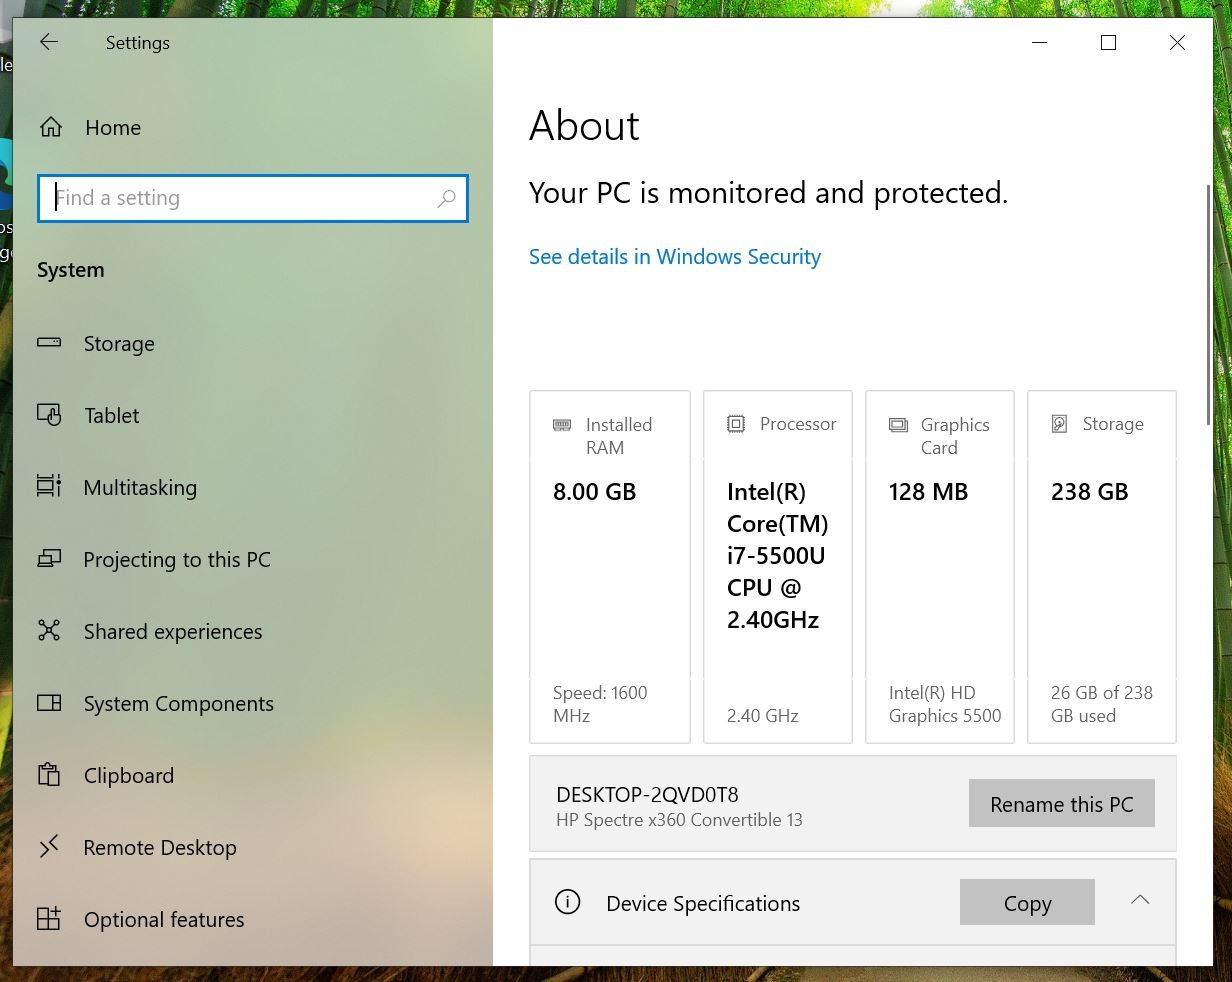Click the Projecting to this PC icon
The image size is (1232, 982).
(x=49, y=559)
